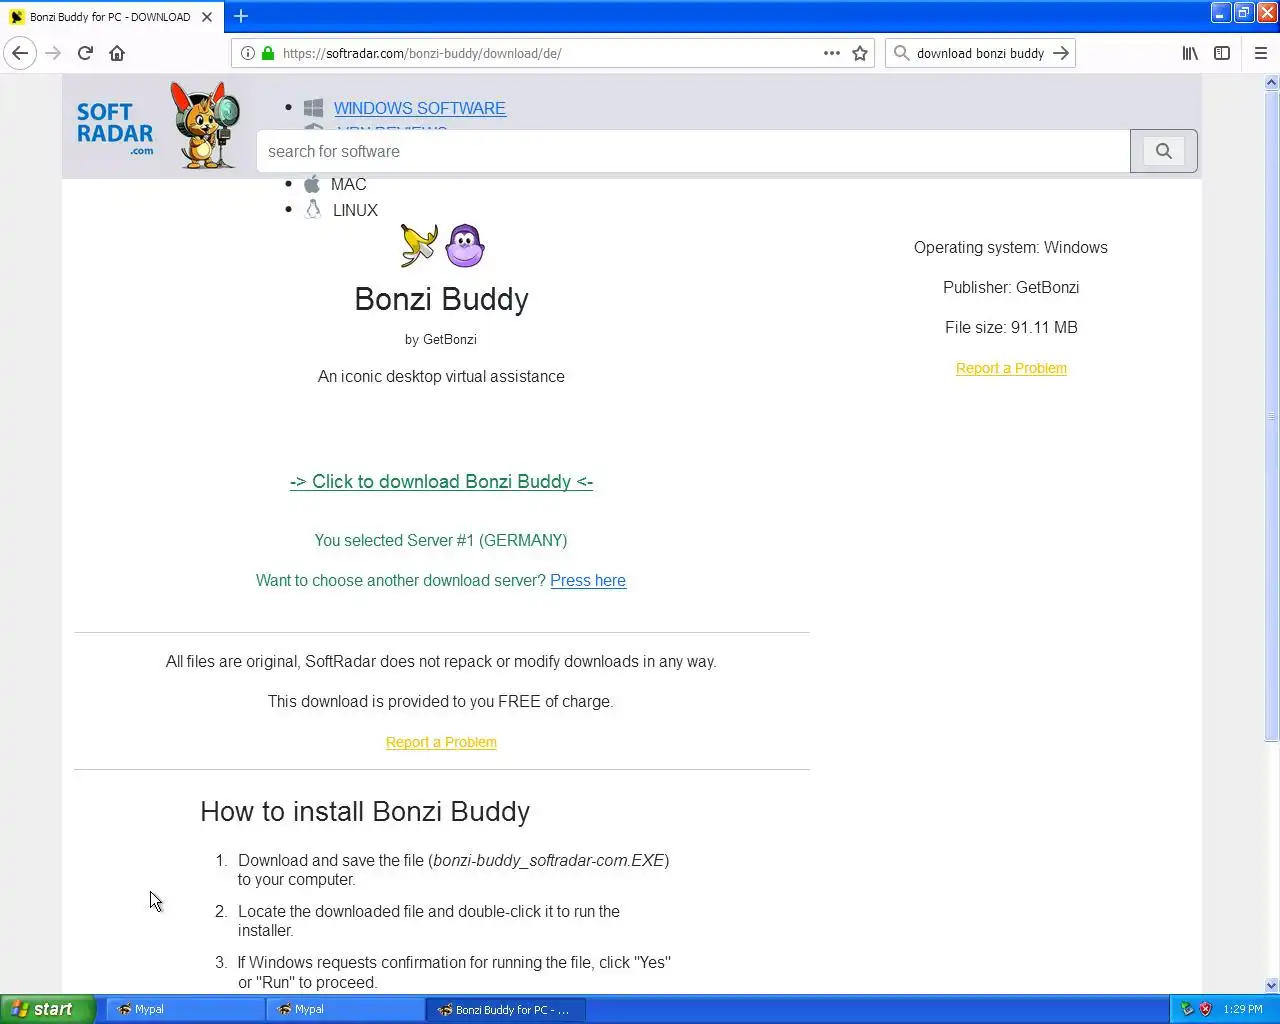1280x1024 pixels.
Task: Click File size: 91.11 MB text
Action: click(1011, 327)
